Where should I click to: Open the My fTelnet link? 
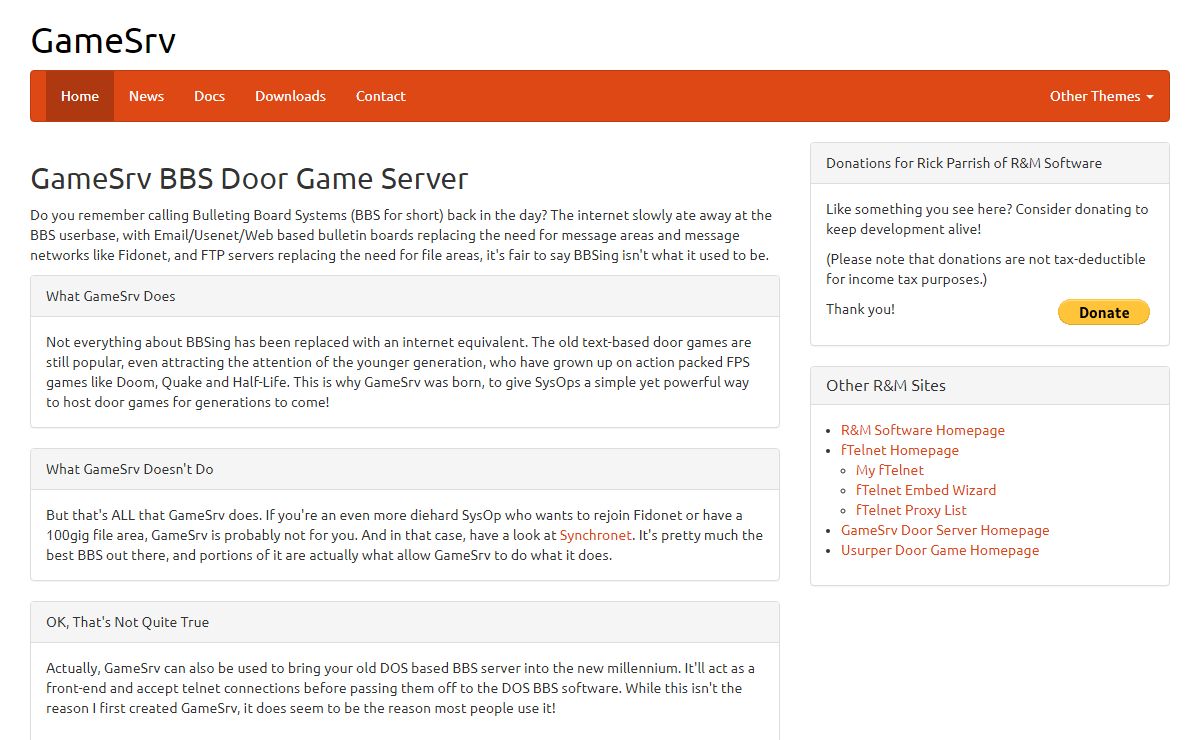click(x=890, y=470)
